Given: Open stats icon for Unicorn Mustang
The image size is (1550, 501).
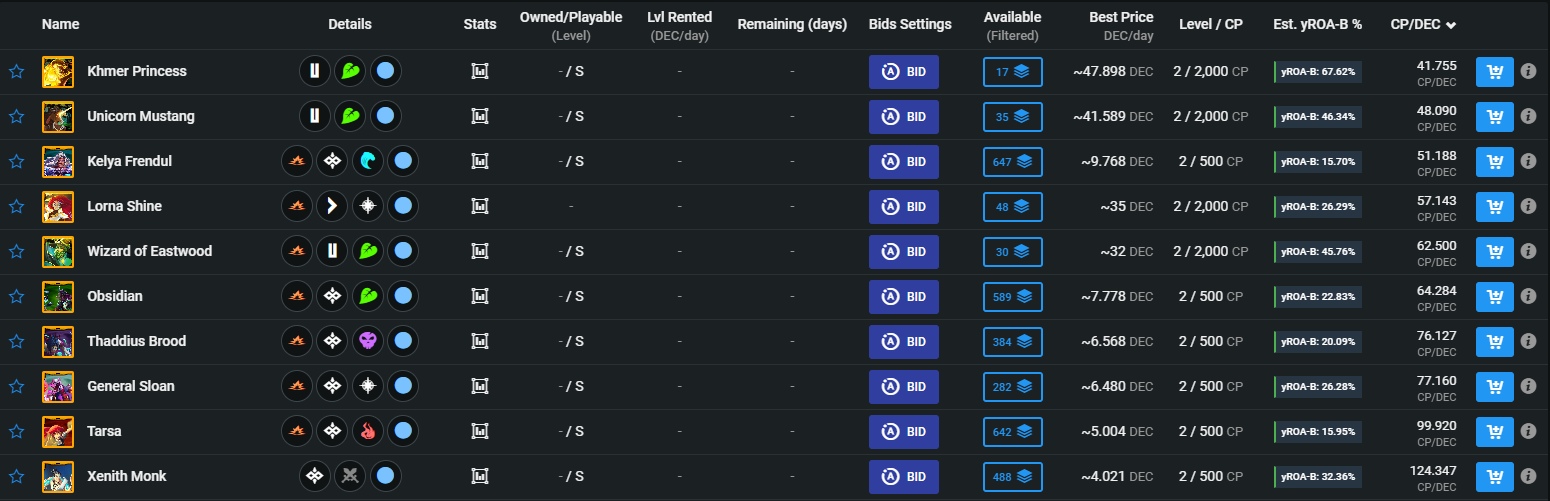Looking at the screenshot, I should click(x=480, y=117).
